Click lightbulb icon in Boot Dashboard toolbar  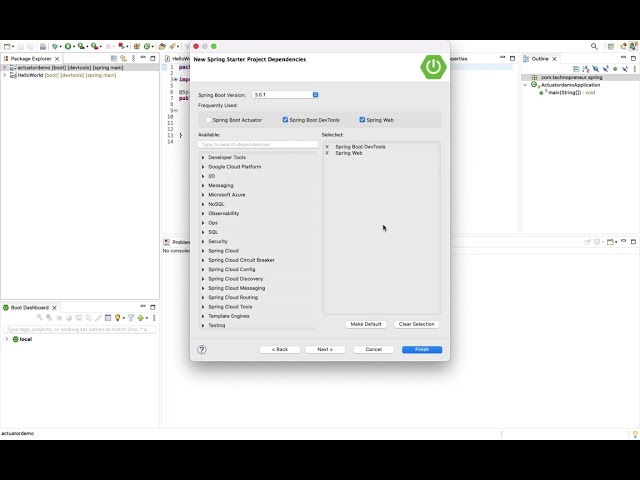118,318
